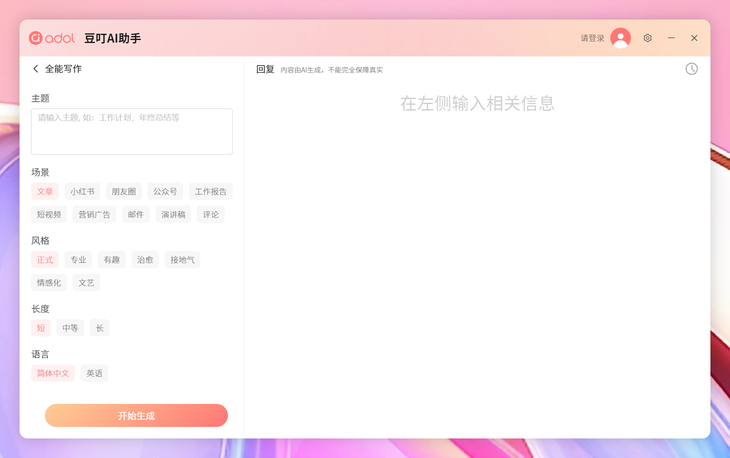Choose the 正式 style chip
This screenshot has height=458, width=730.
45,260
